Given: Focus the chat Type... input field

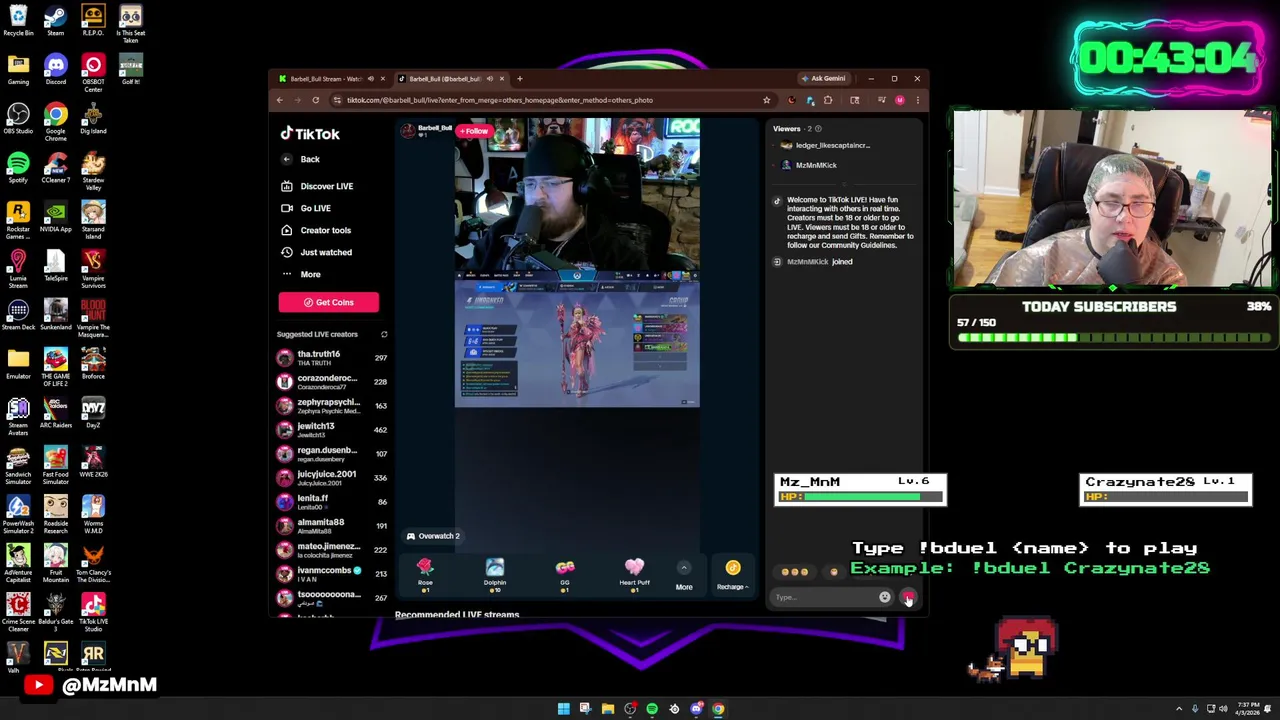Looking at the screenshot, I should pyautogui.click(x=825, y=597).
